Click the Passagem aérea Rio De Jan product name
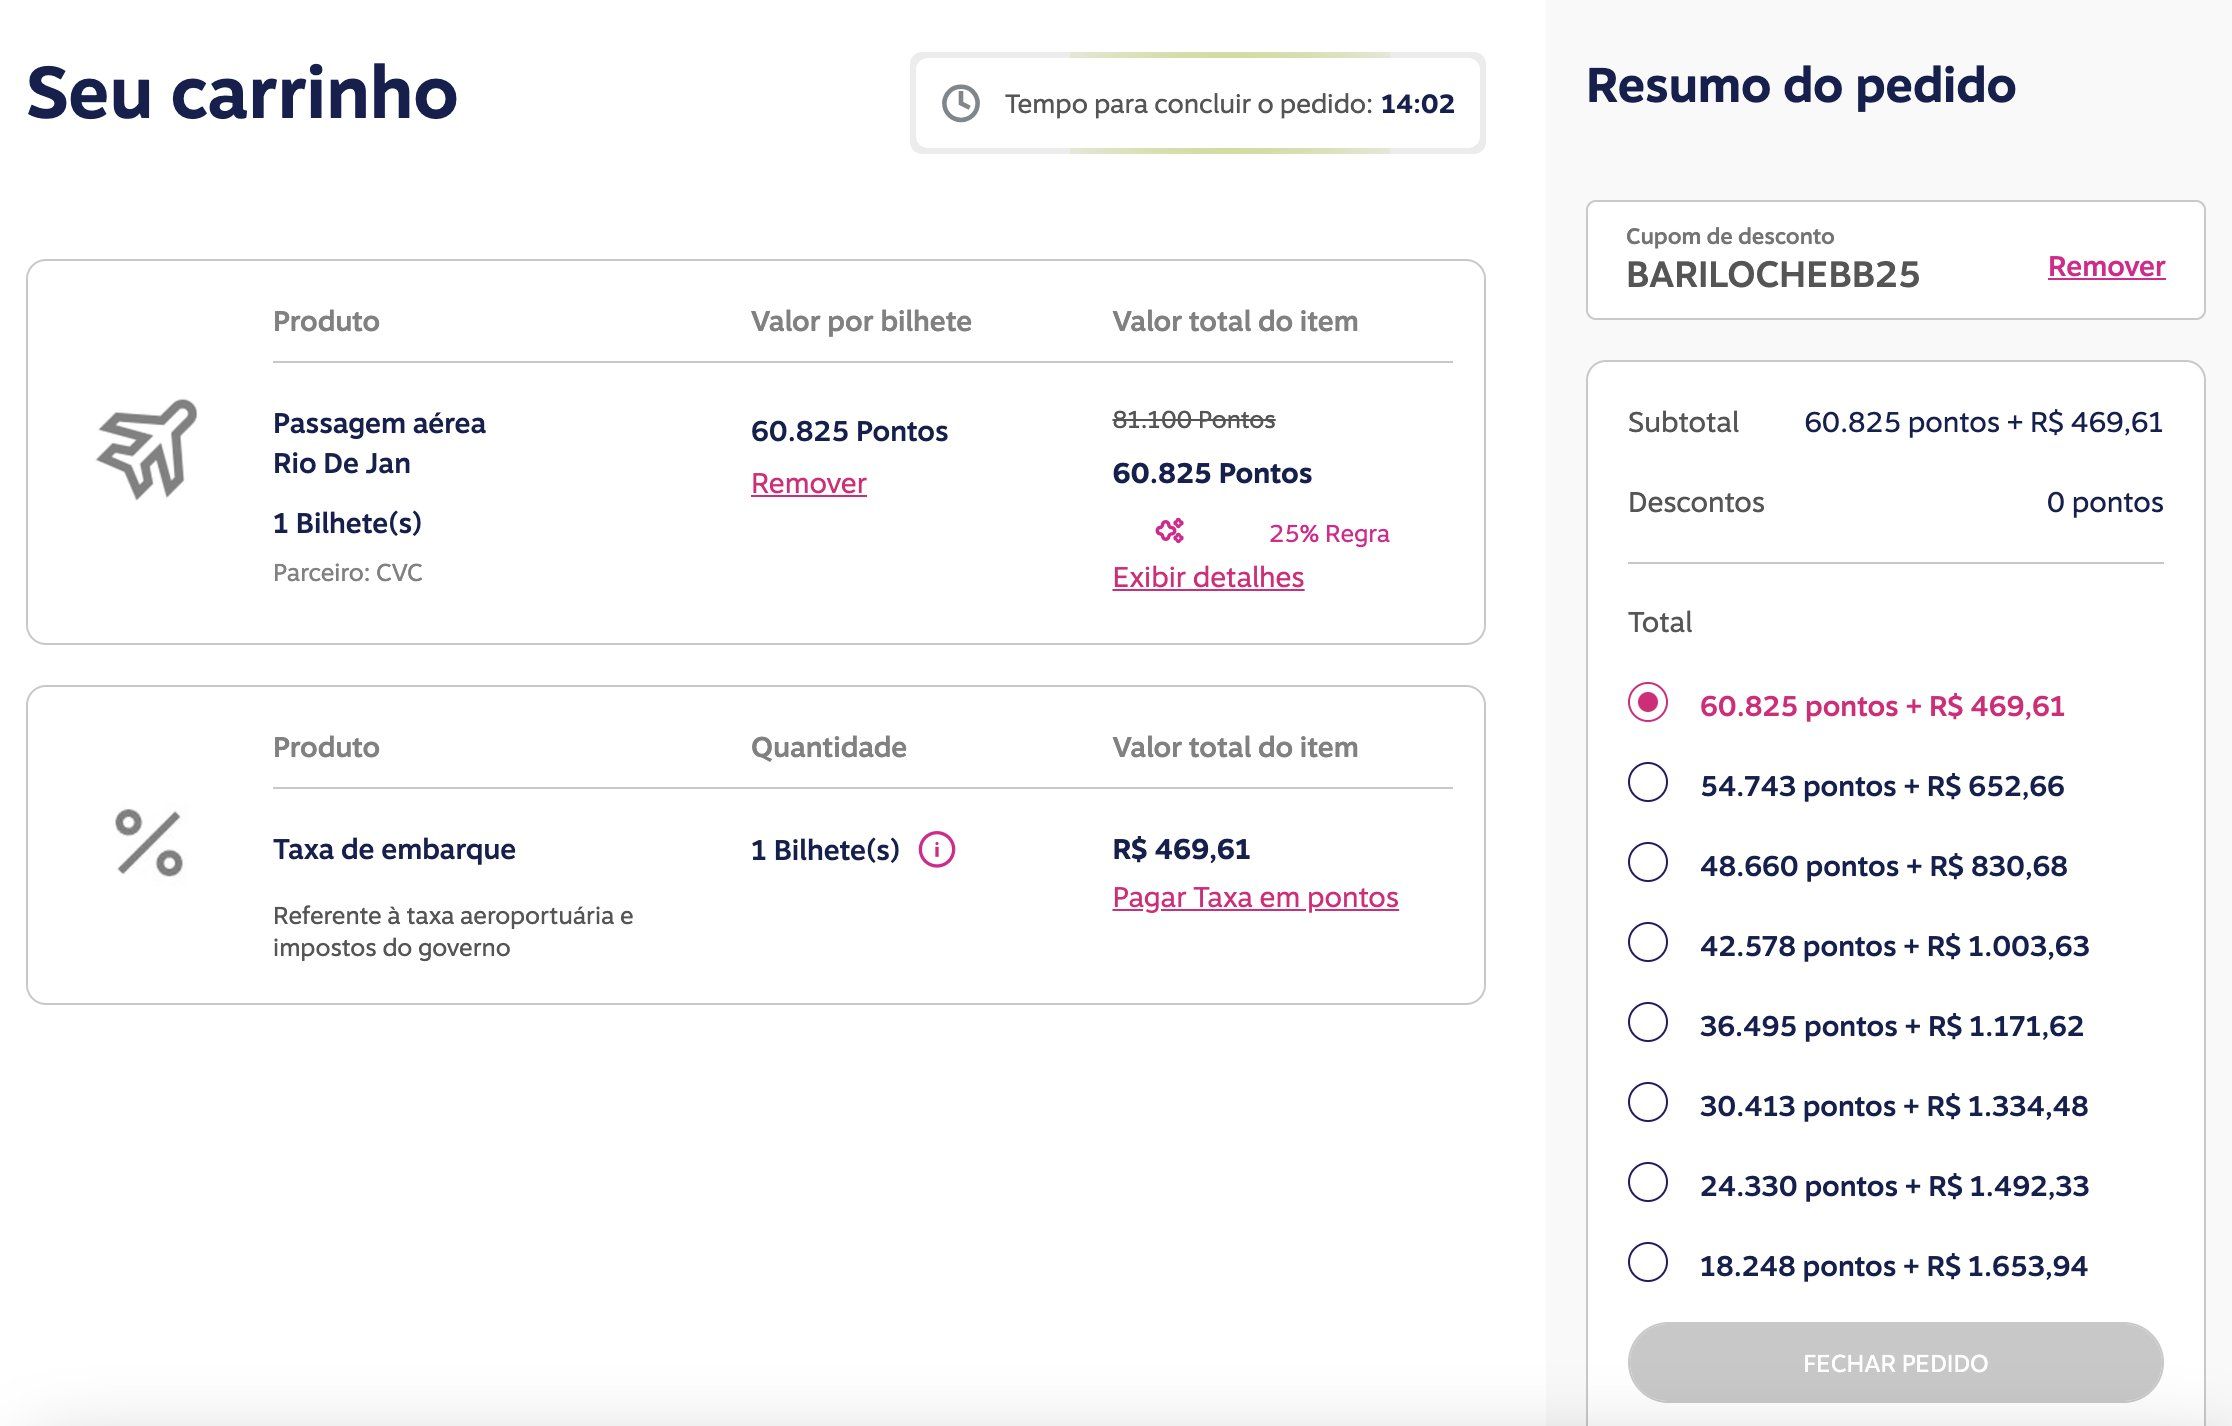The image size is (2232, 1426). click(x=379, y=443)
